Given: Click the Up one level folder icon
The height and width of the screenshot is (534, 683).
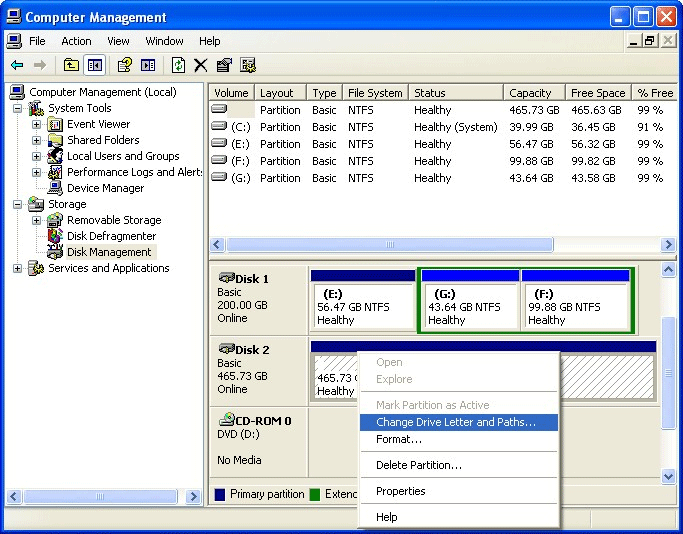Looking at the screenshot, I should pyautogui.click(x=71, y=65).
